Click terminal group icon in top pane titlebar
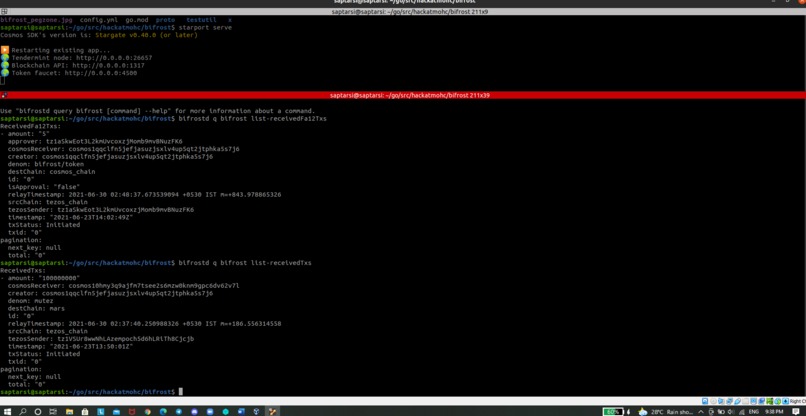 click(4, 11)
